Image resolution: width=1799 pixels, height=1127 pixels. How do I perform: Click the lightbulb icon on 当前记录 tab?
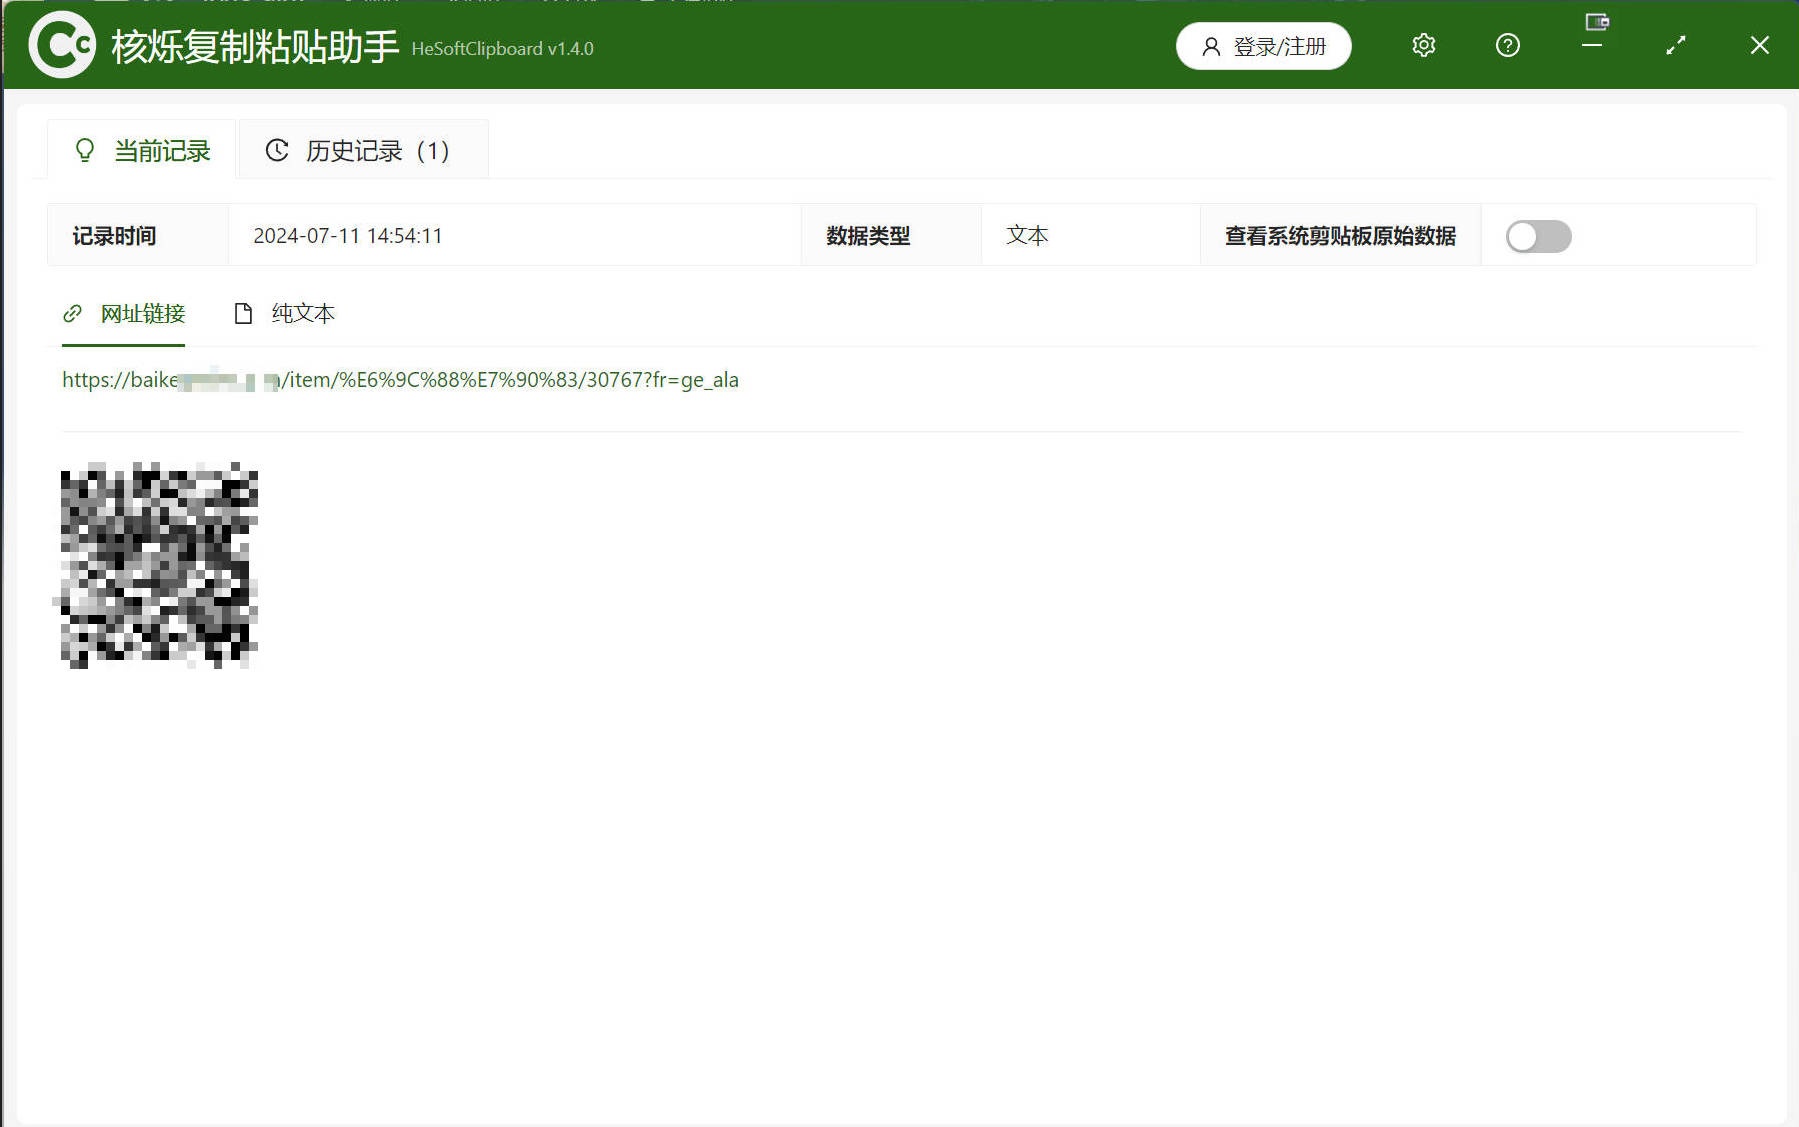(x=85, y=150)
